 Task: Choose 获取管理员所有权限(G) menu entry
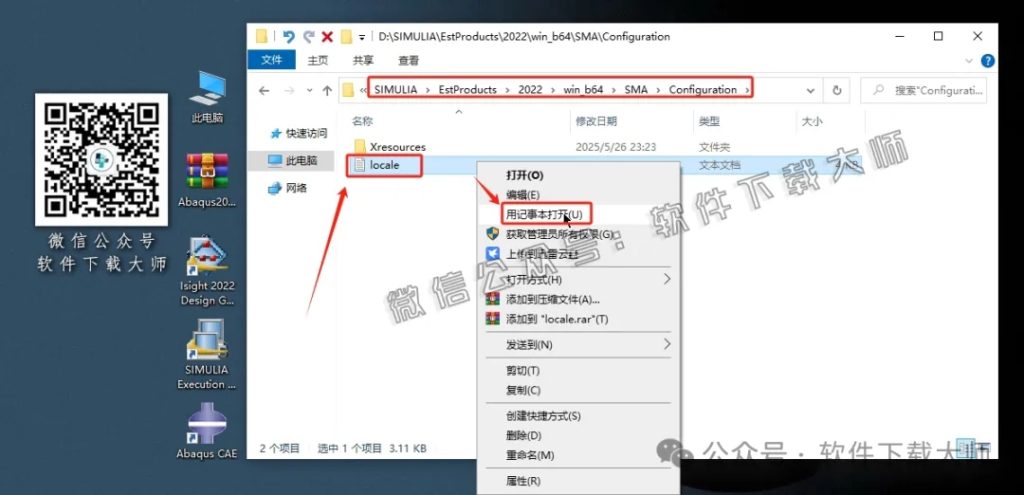point(560,234)
